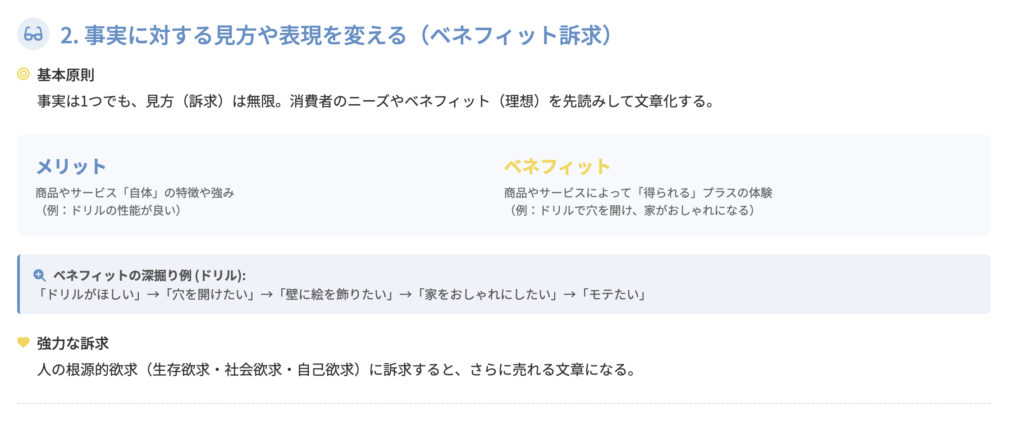Click the phrase 「壁に絵を飾りたい」
Viewport: 1024px width, 425px height.
click(328, 294)
